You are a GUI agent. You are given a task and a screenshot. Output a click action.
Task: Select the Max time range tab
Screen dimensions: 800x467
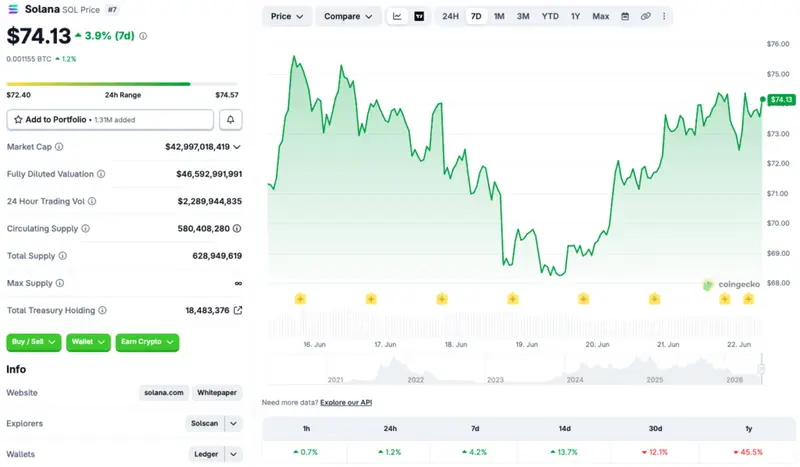pos(601,16)
